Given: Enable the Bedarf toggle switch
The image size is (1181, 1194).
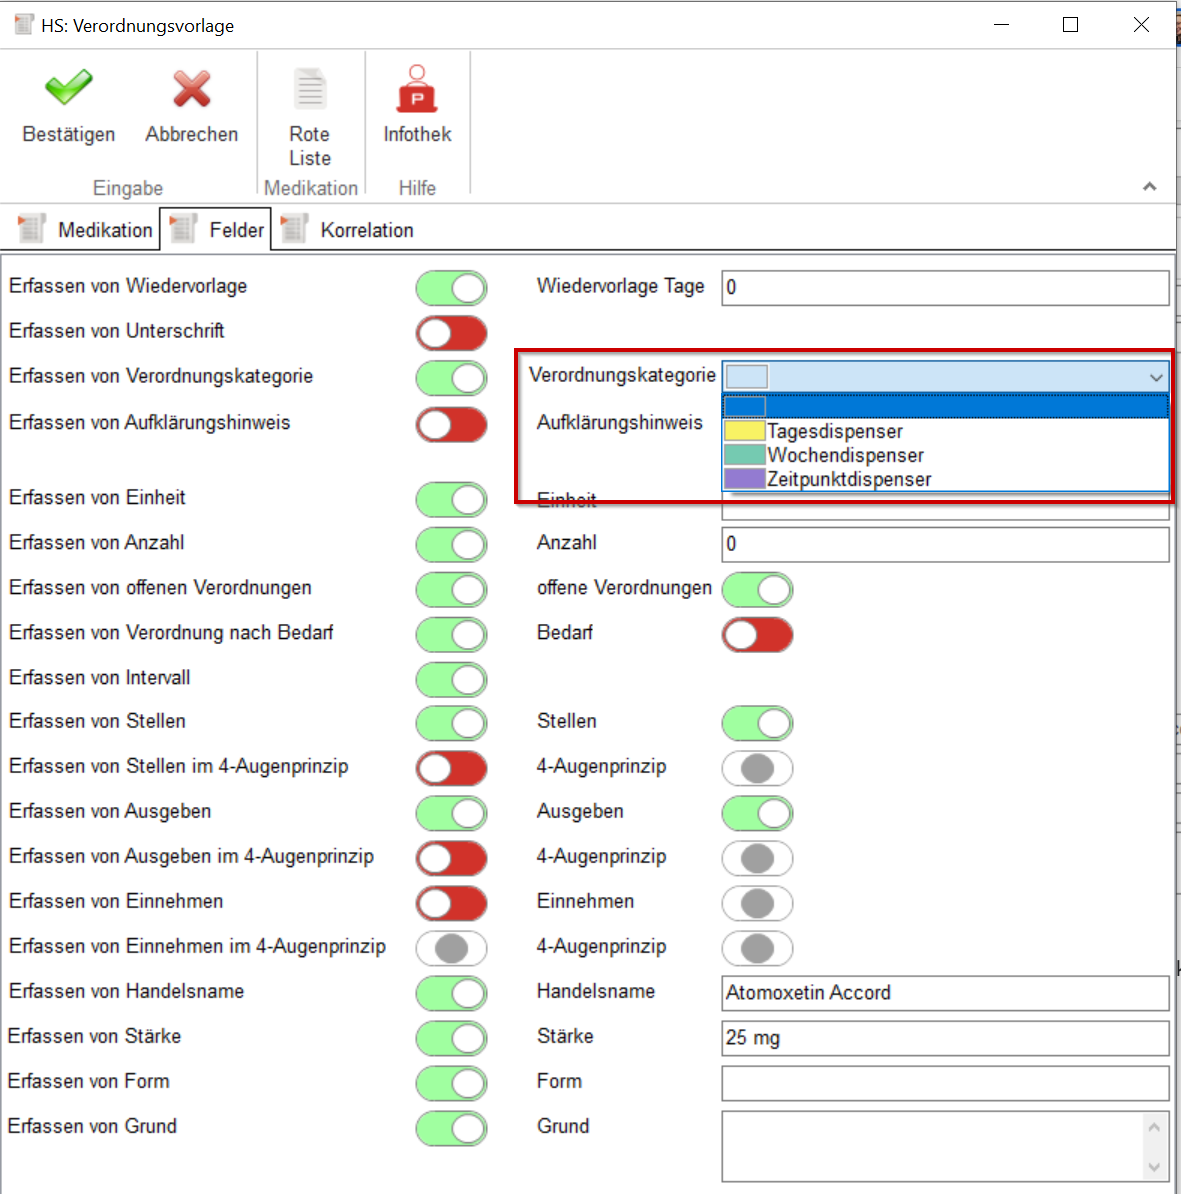Looking at the screenshot, I should (757, 634).
